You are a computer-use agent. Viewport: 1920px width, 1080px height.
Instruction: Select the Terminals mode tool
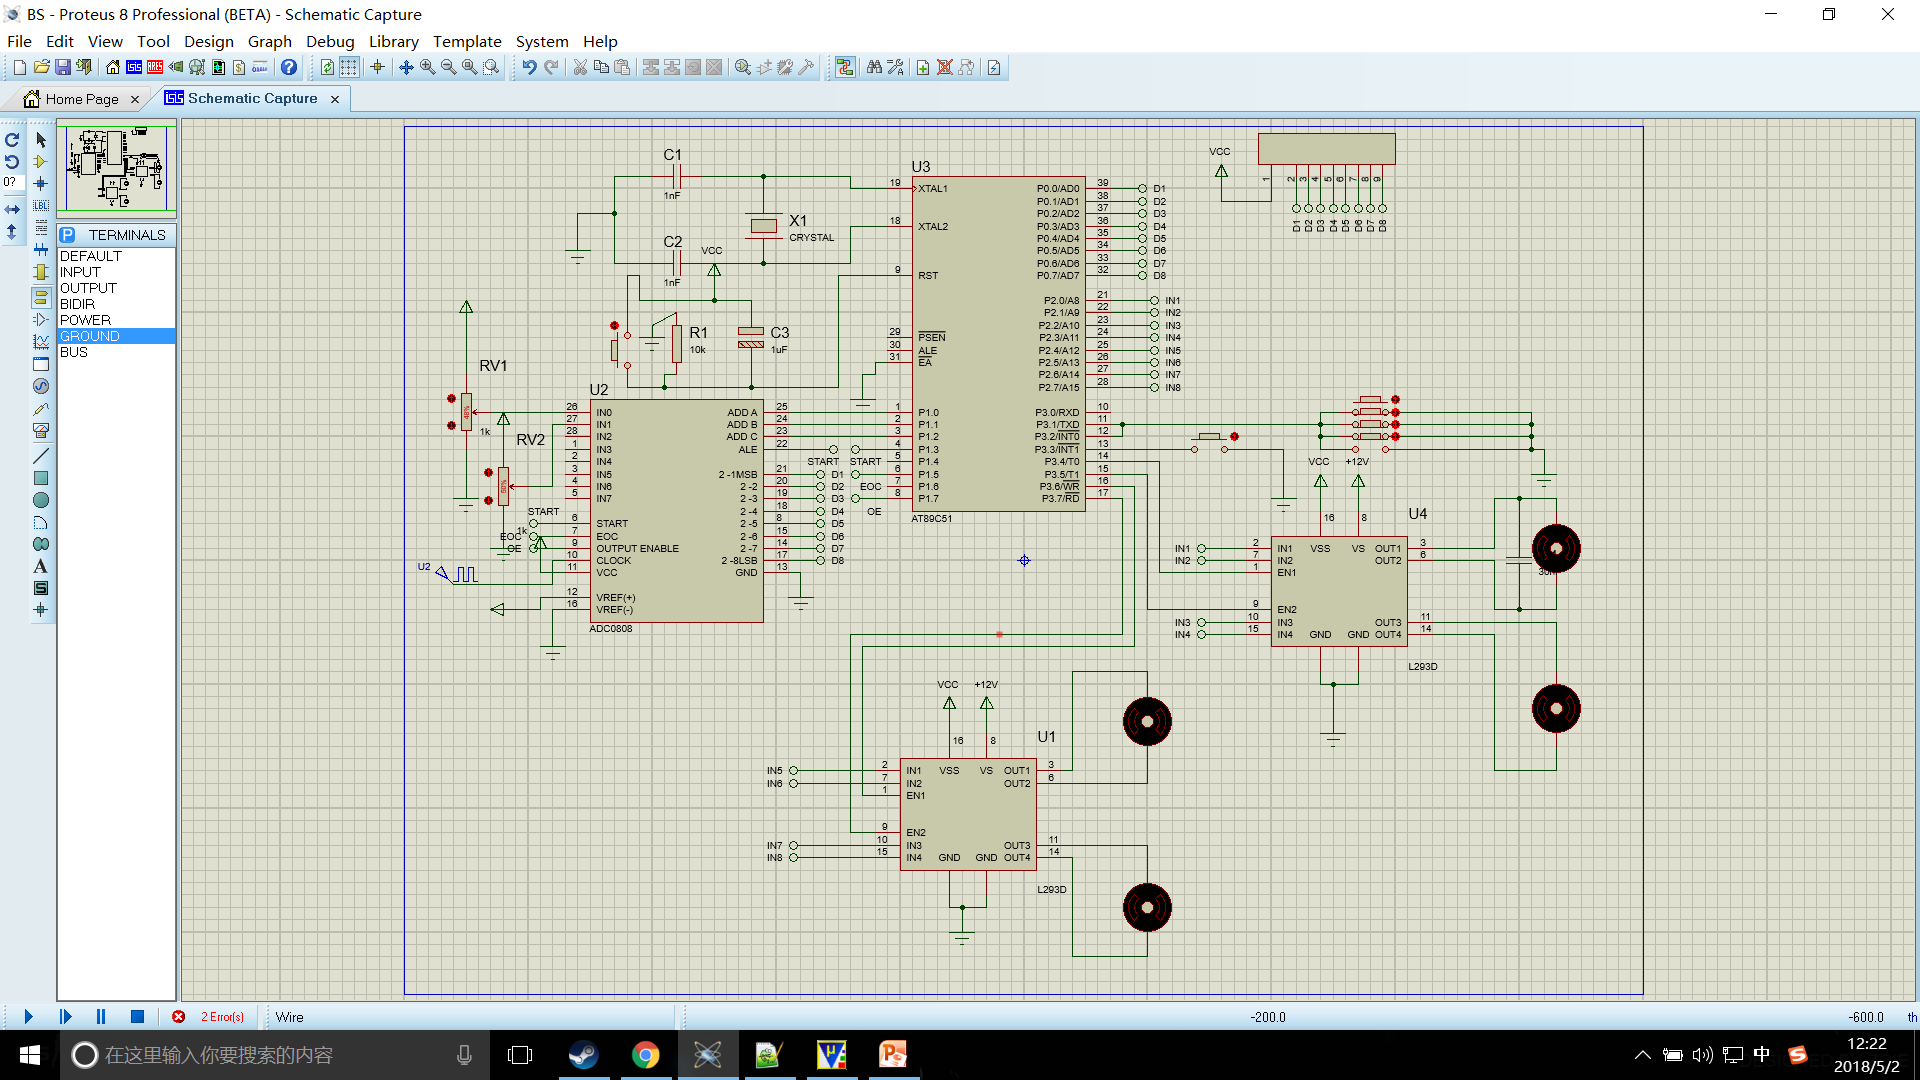41,297
